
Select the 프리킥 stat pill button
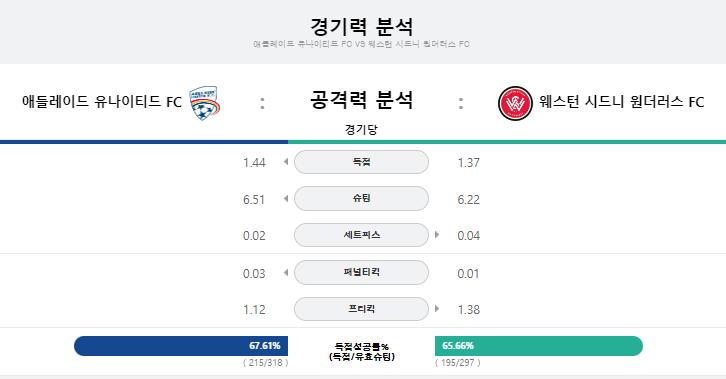point(361,309)
